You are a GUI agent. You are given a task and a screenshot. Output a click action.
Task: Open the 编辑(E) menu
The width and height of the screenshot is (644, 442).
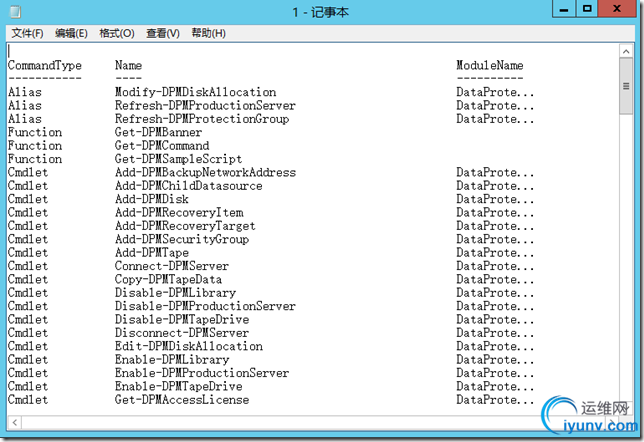[x=71, y=33]
